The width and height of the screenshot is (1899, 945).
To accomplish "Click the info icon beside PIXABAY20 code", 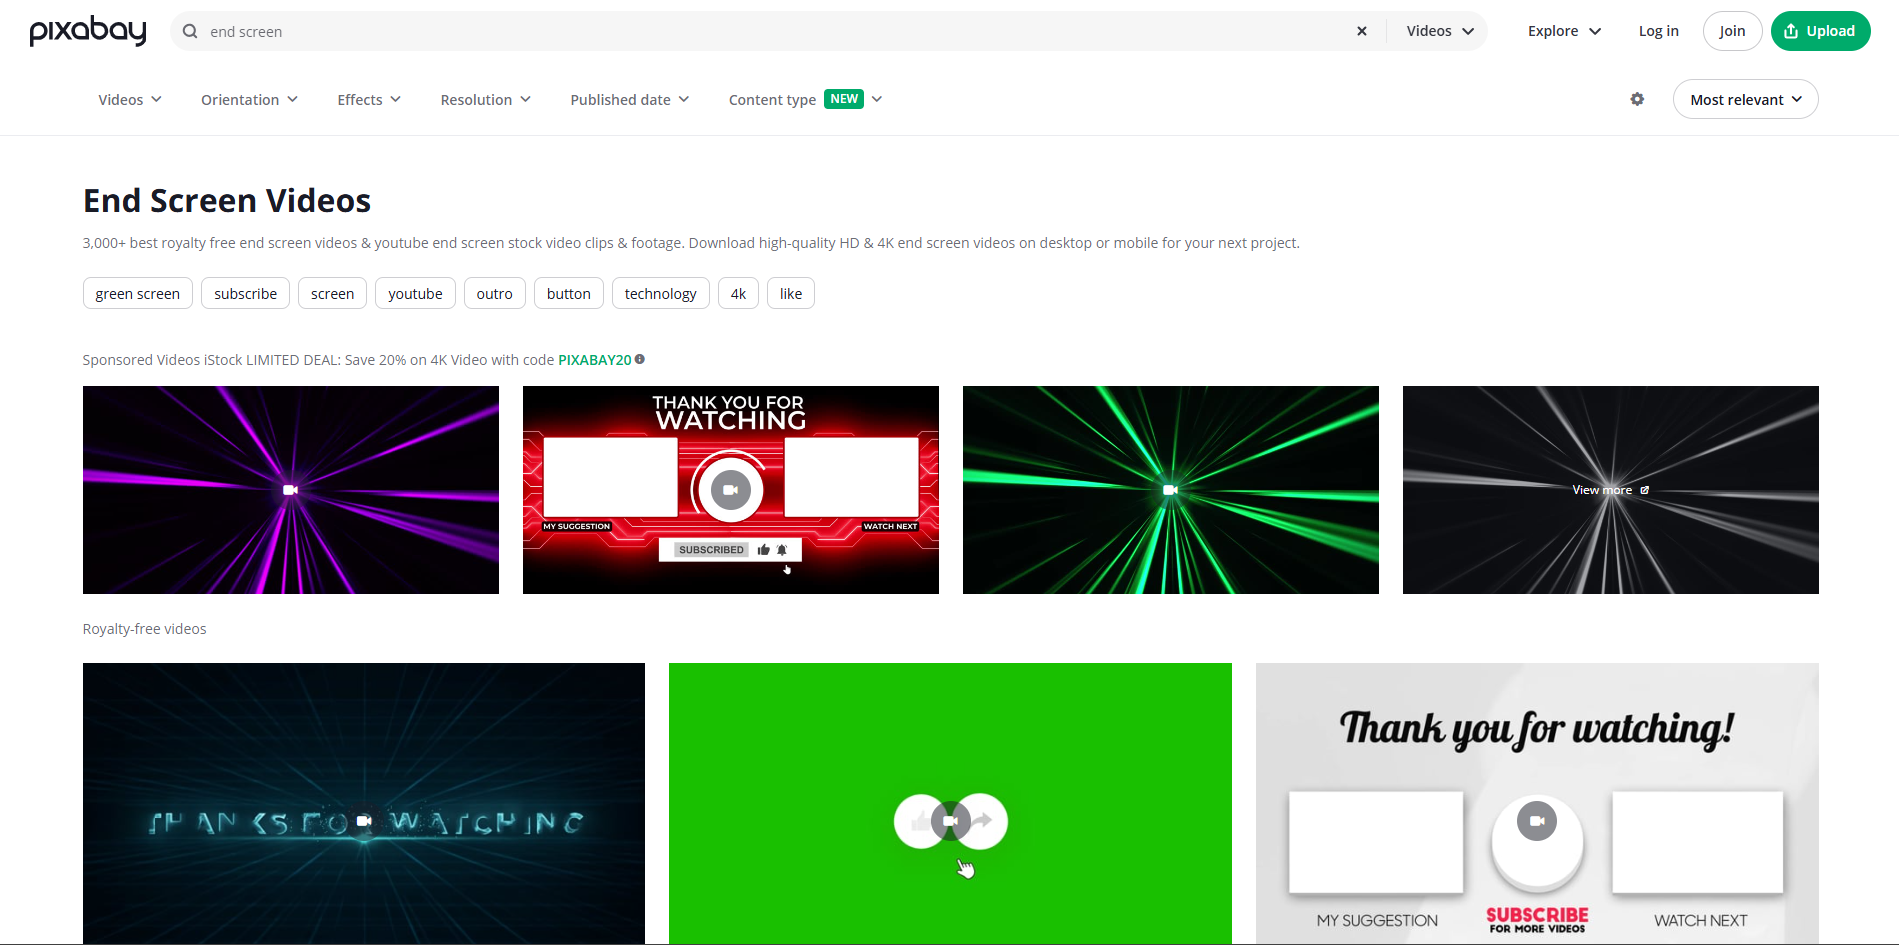I will 640,359.
